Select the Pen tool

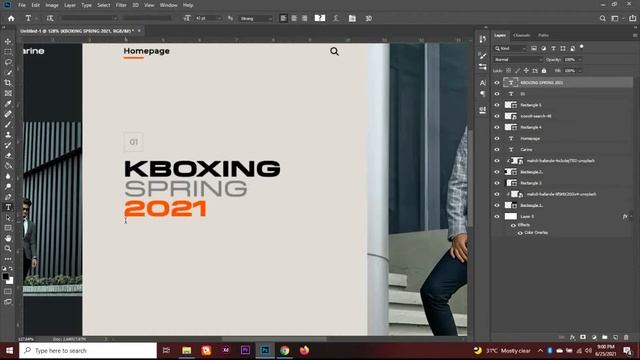(8, 197)
